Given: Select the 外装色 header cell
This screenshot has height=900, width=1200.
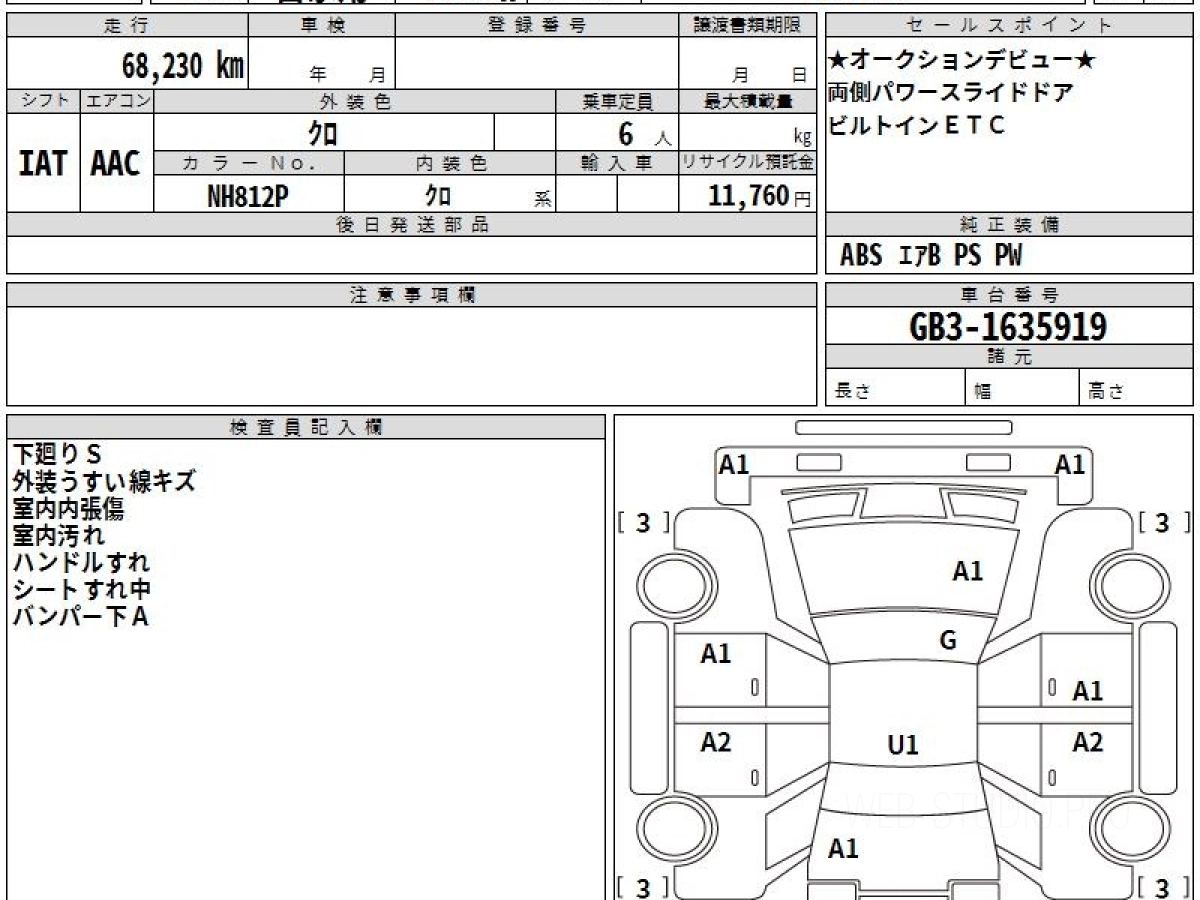Looking at the screenshot, I should pos(355,101).
